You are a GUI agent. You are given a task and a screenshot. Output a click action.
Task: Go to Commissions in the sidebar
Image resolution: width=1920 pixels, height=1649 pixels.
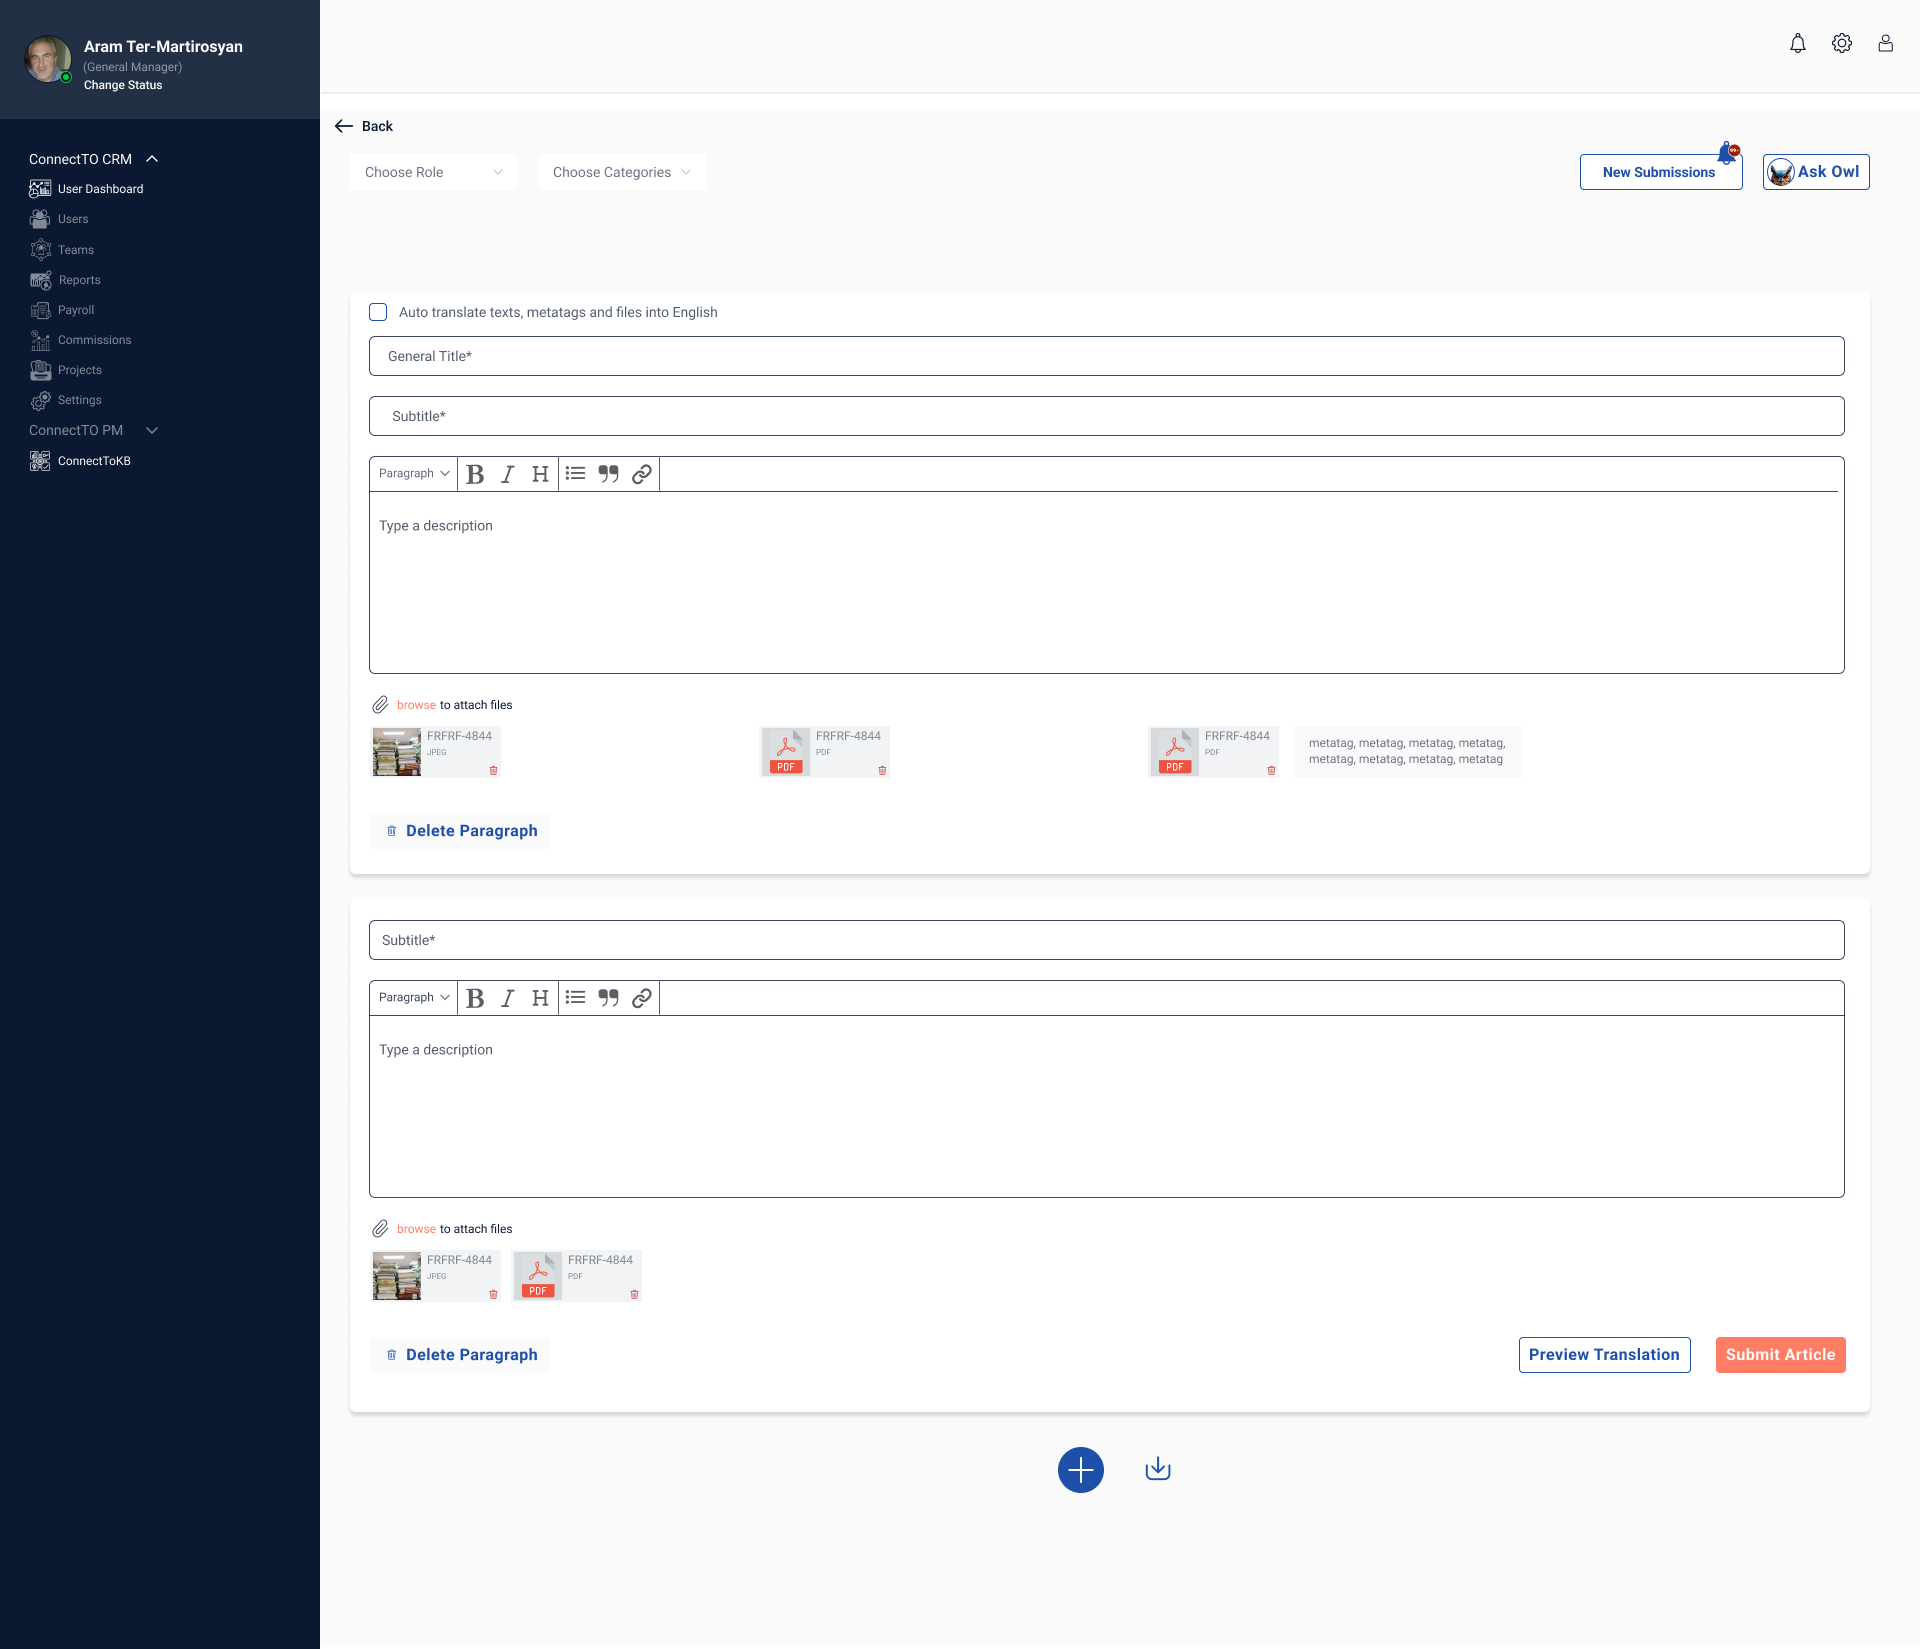[x=94, y=340]
